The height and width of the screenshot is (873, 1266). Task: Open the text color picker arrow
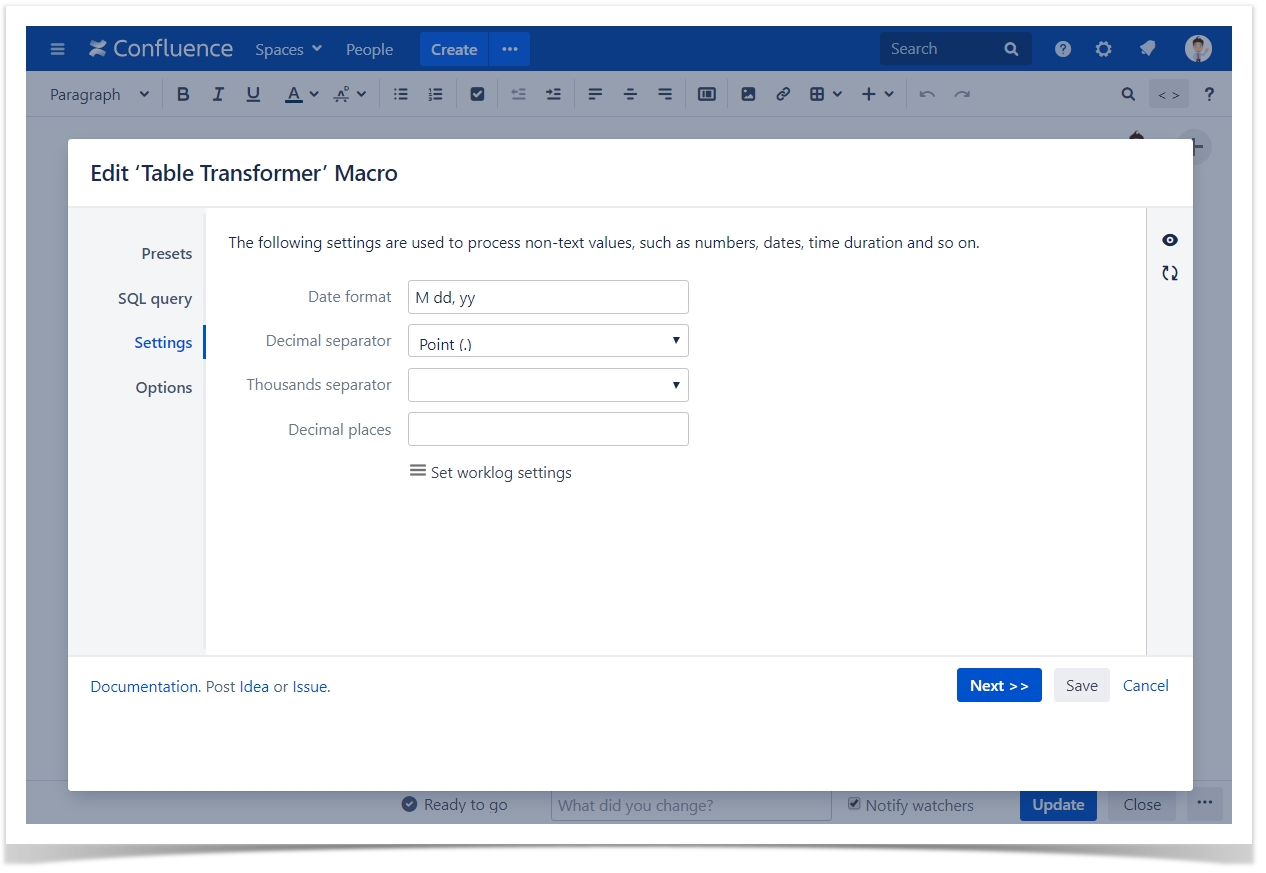(x=314, y=94)
